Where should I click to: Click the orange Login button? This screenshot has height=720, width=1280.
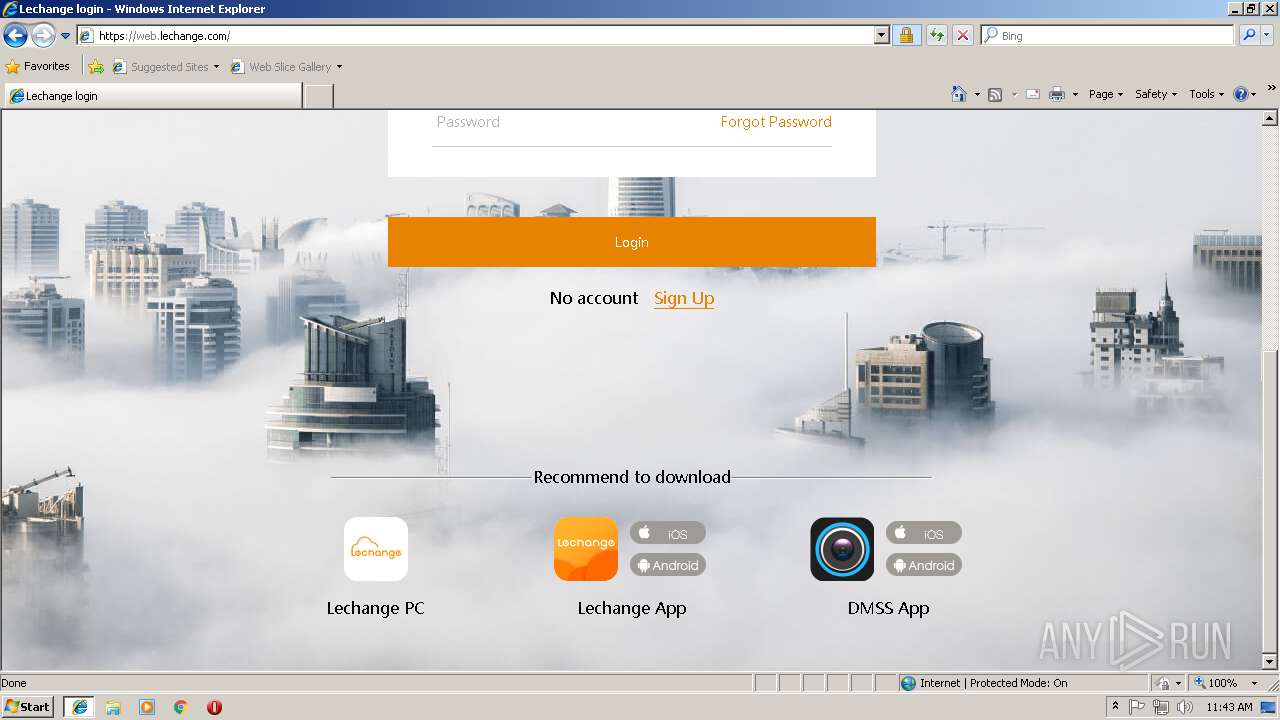coord(632,242)
